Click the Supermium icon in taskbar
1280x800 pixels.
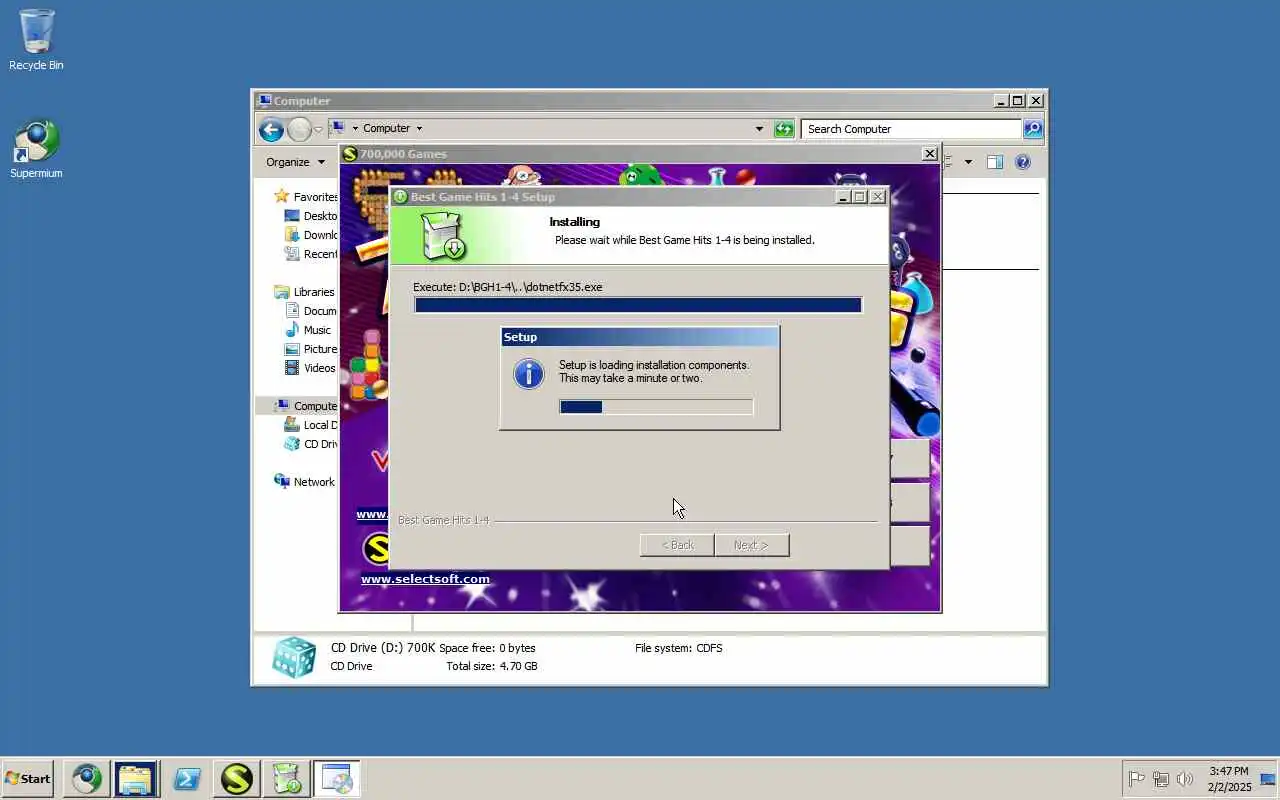(86, 778)
